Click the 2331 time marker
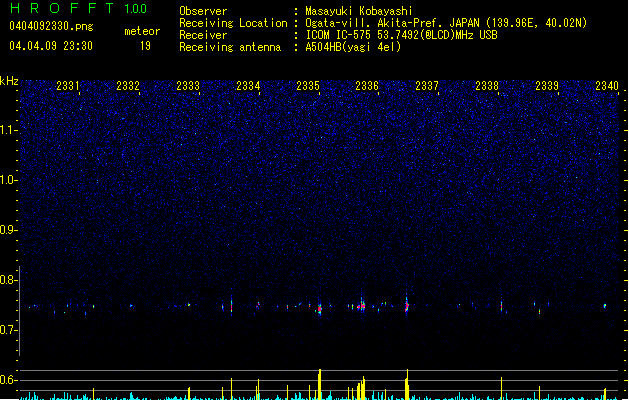Viewport: 629px width, 400px height. (x=68, y=85)
